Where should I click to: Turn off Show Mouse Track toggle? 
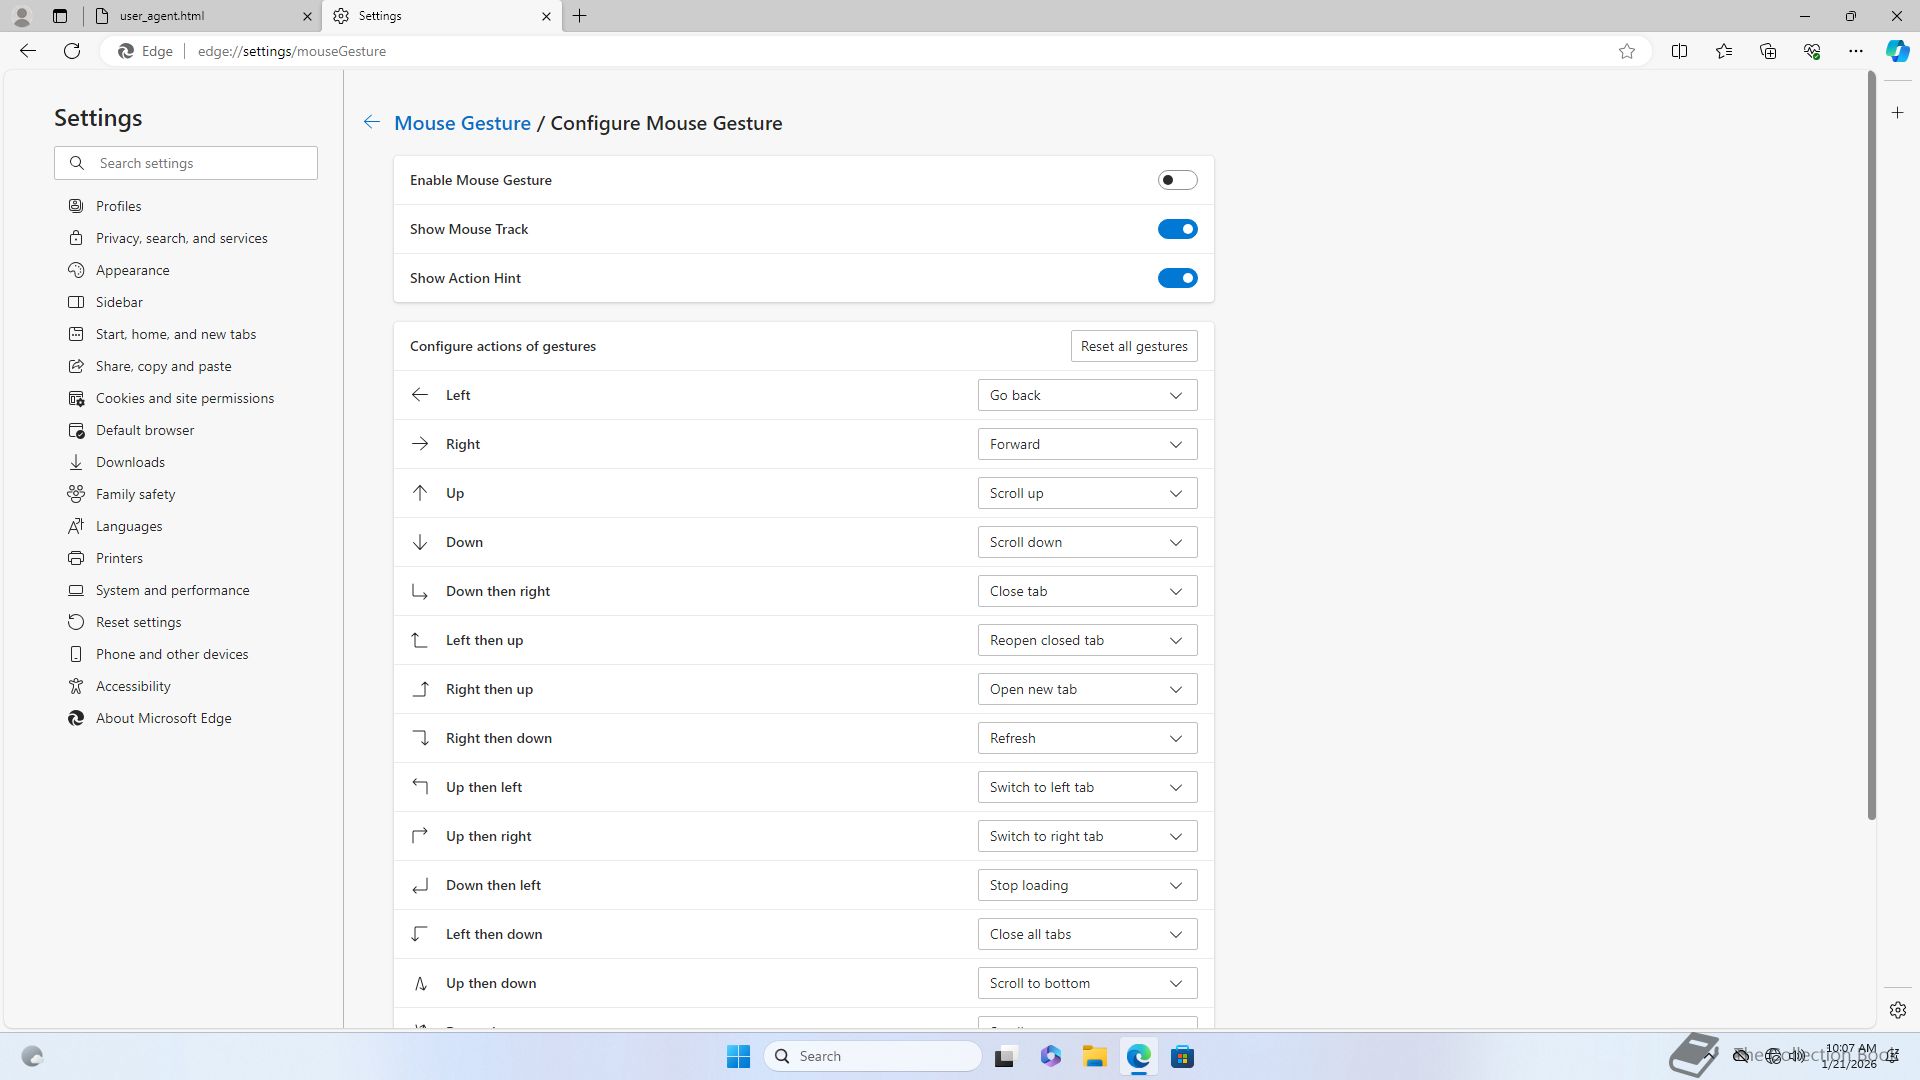pos(1177,229)
